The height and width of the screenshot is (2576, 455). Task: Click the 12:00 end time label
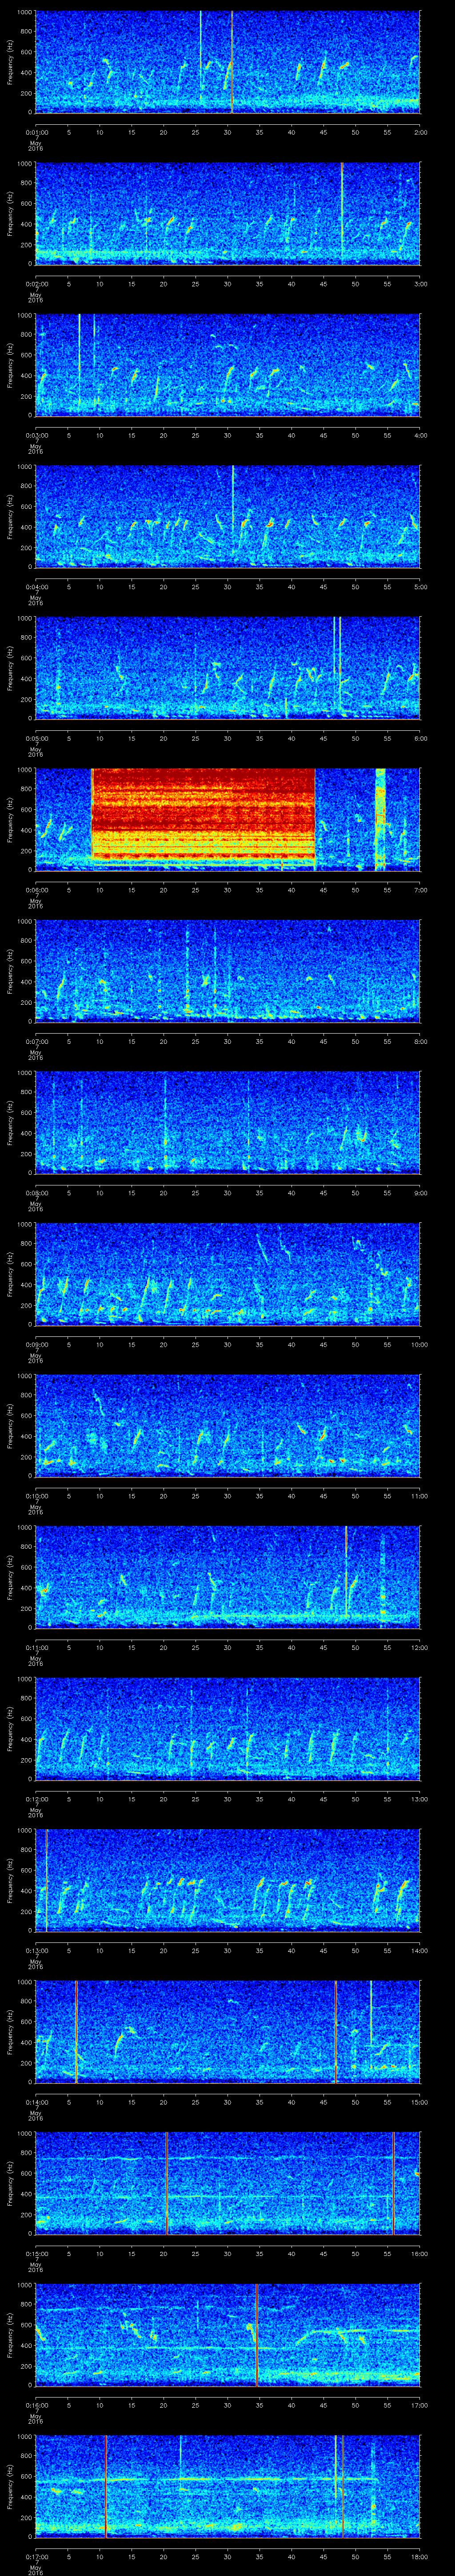pyautogui.click(x=419, y=1647)
